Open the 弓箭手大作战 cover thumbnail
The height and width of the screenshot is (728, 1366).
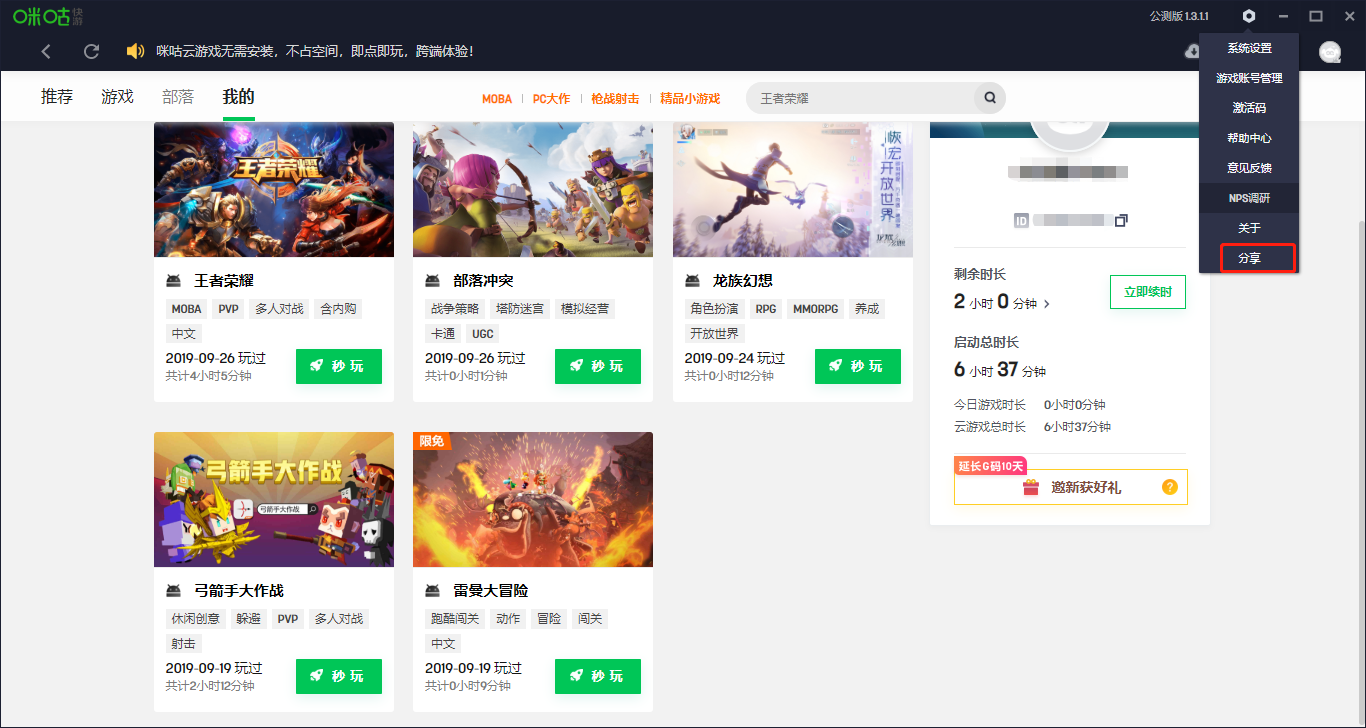(x=274, y=500)
